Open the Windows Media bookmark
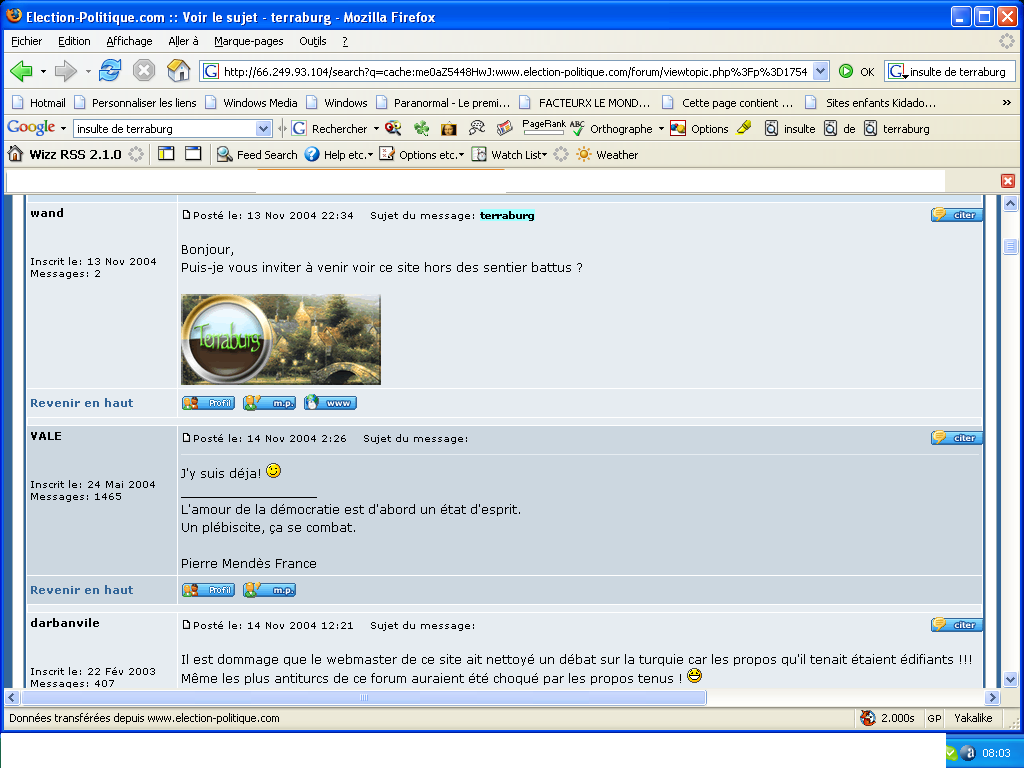The height and width of the screenshot is (768, 1024). pyautogui.click(x=251, y=103)
